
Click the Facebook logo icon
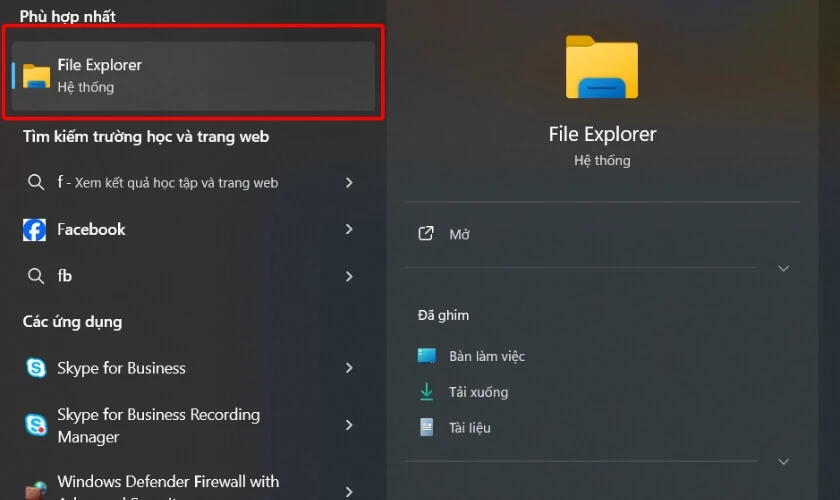(x=34, y=229)
